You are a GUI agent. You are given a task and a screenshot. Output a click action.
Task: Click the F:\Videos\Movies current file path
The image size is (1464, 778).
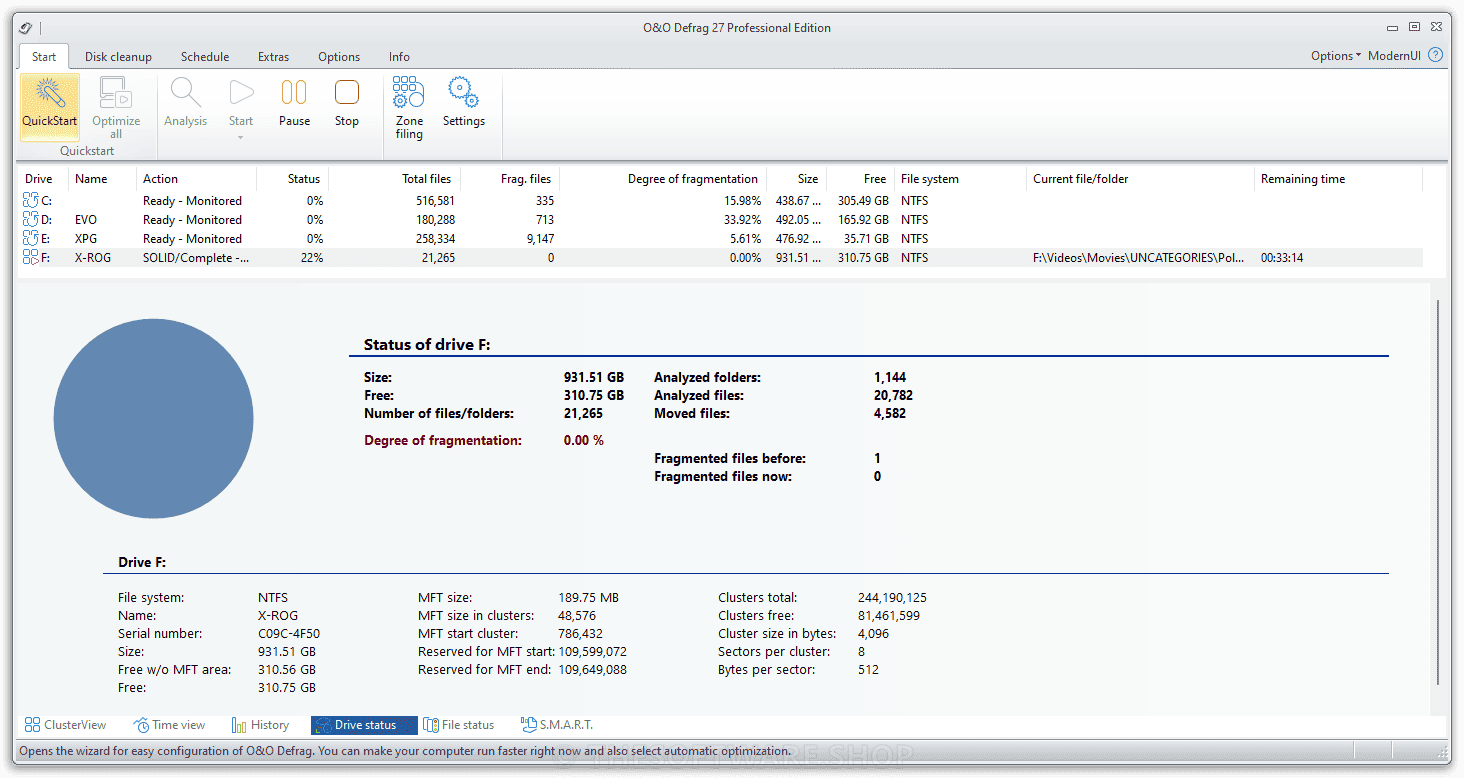(1139, 258)
